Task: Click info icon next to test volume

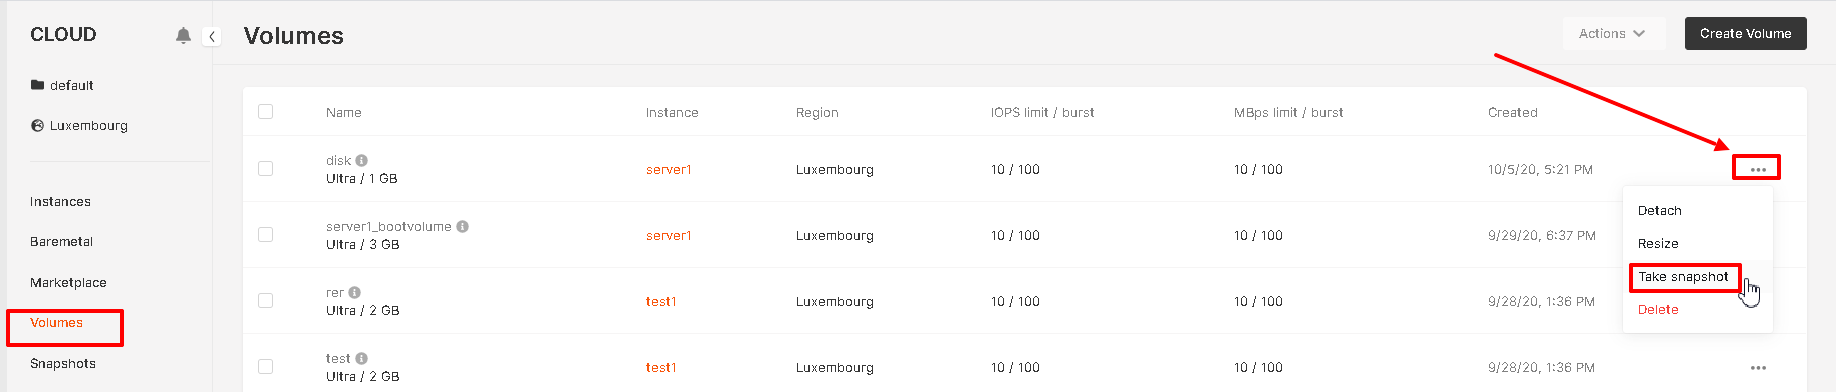Action: [x=362, y=358]
